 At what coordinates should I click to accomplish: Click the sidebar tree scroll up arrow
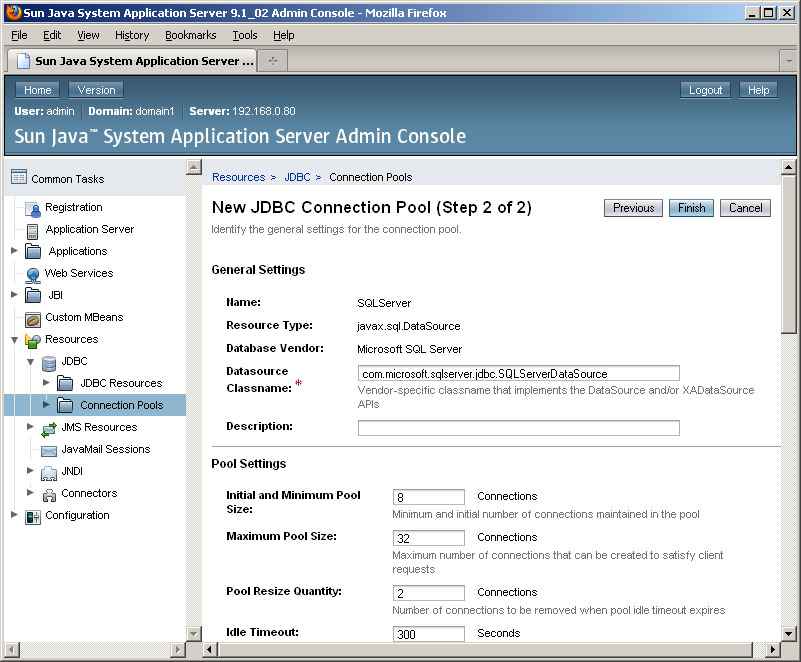[x=194, y=167]
